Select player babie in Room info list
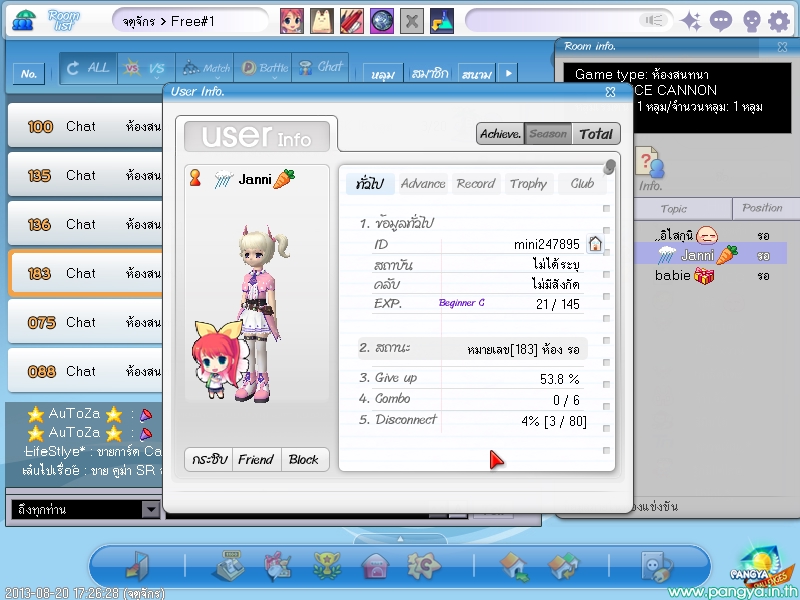Image resolution: width=800 pixels, height=600 pixels. click(x=712, y=276)
